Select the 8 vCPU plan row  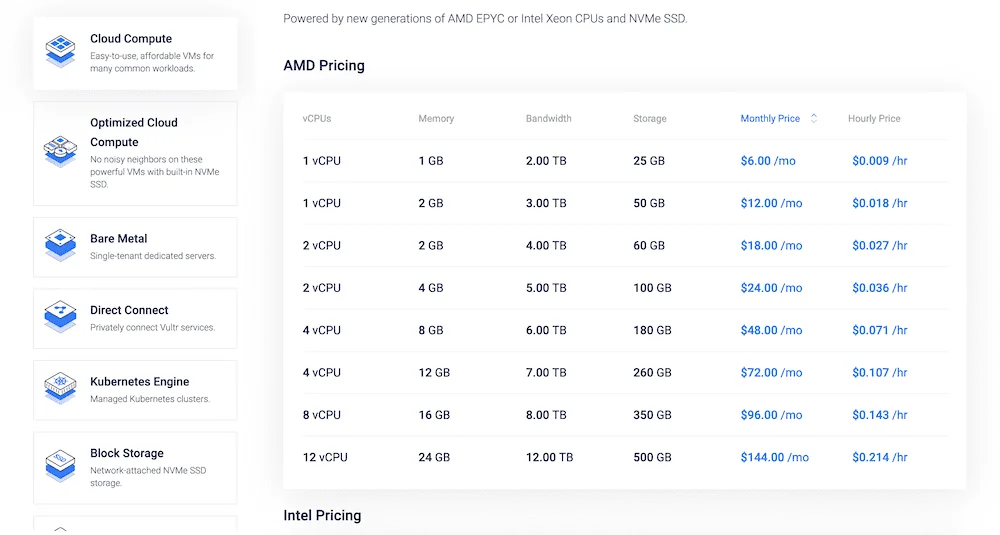(322, 415)
